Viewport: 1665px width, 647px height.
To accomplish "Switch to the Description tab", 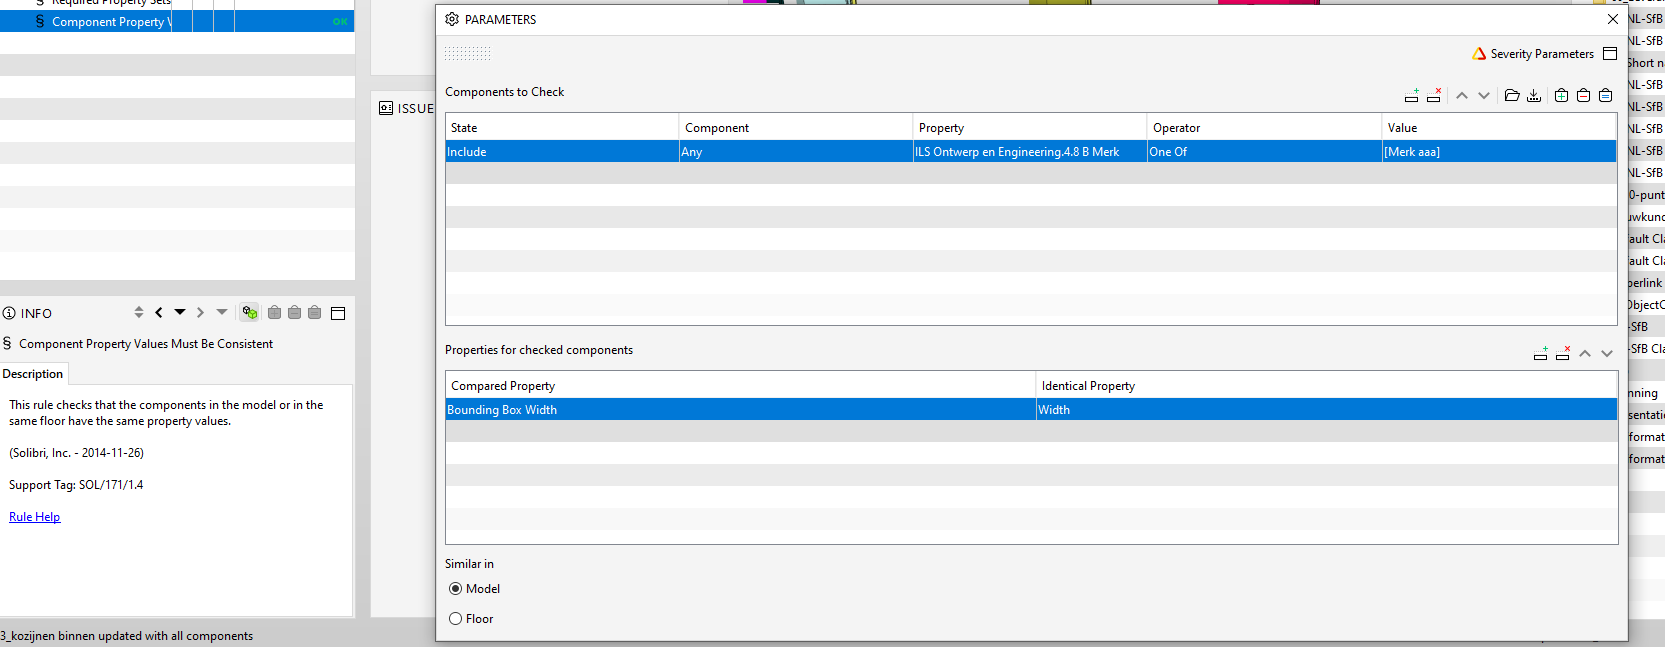I will click(33, 374).
